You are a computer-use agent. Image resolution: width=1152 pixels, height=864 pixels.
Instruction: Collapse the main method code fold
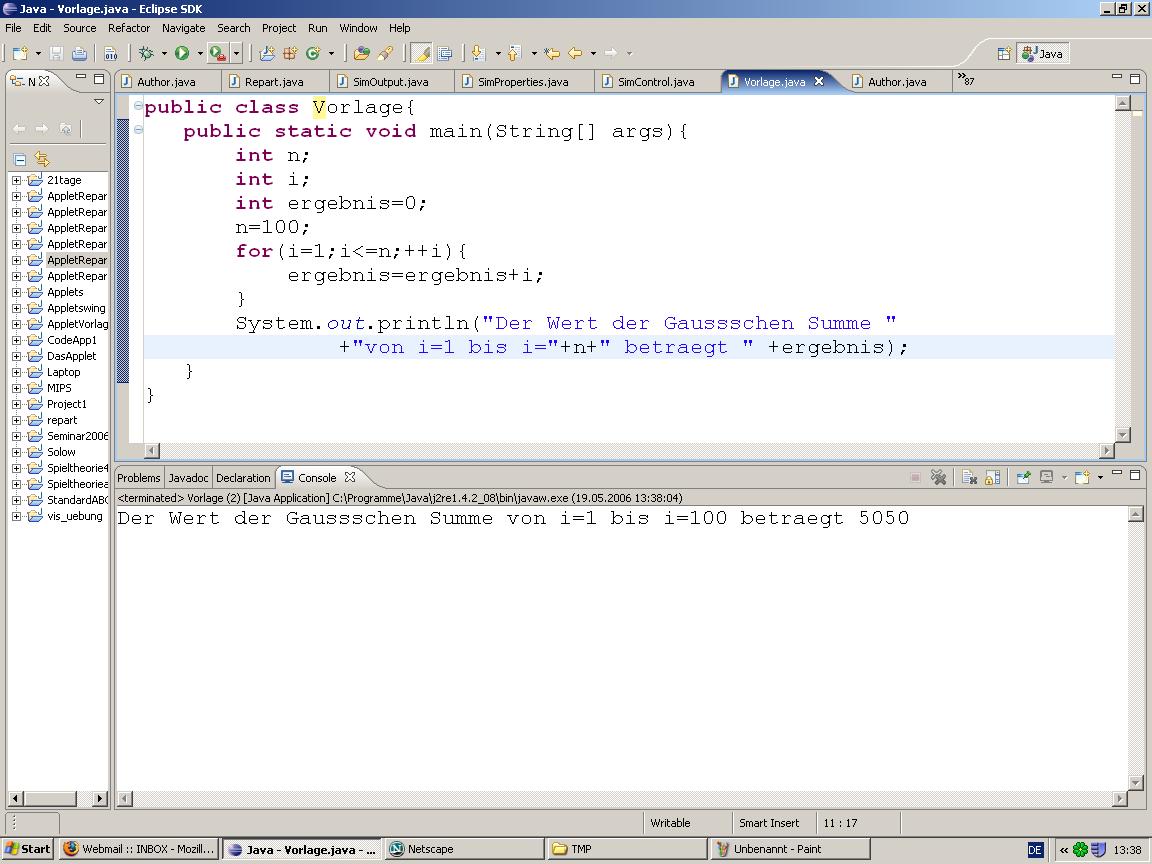(138, 130)
